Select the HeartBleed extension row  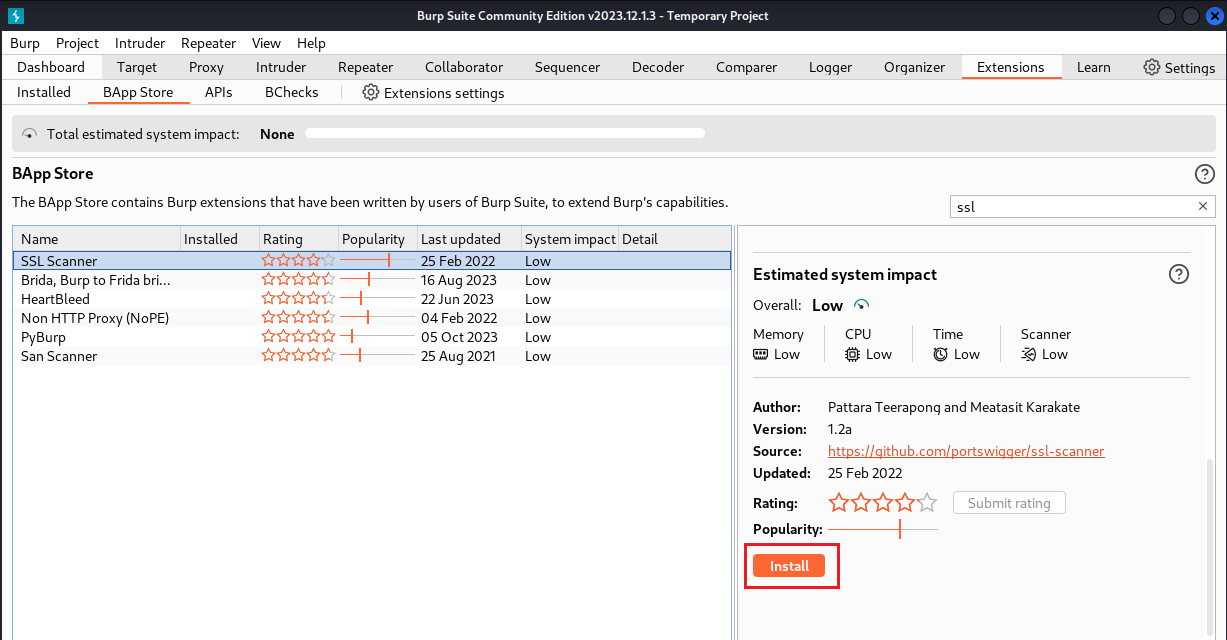[x=372, y=299]
